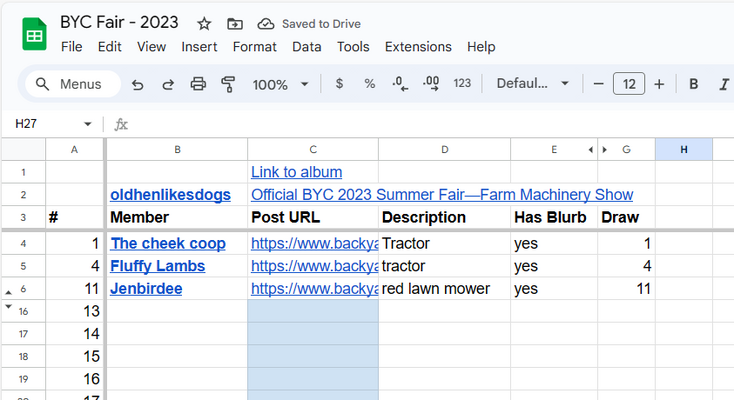
Task: Activate the Paint format tool
Action: coord(228,84)
